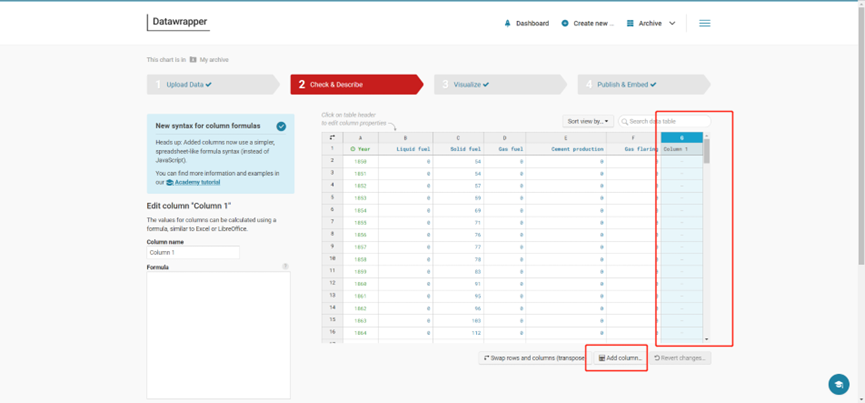Focus the Formula text area
This screenshot has height=403, width=865.
point(218,335)
